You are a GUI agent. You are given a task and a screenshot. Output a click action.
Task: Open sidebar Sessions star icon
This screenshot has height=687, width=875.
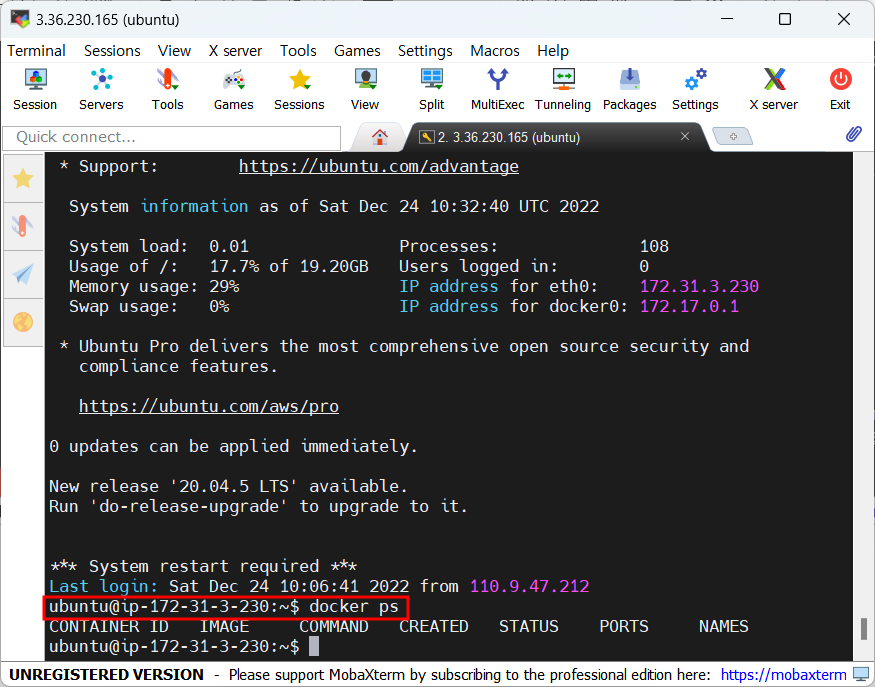tap(23, 179)
